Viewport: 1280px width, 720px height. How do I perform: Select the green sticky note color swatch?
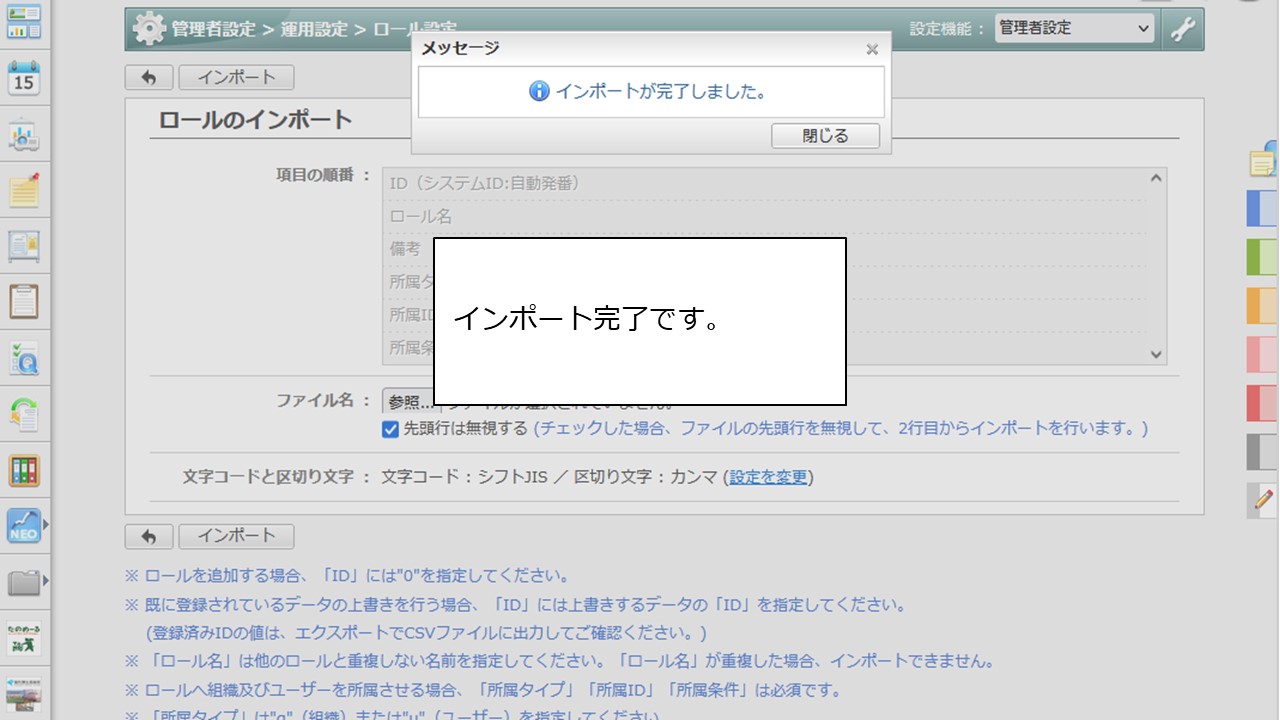(1261, 257)
